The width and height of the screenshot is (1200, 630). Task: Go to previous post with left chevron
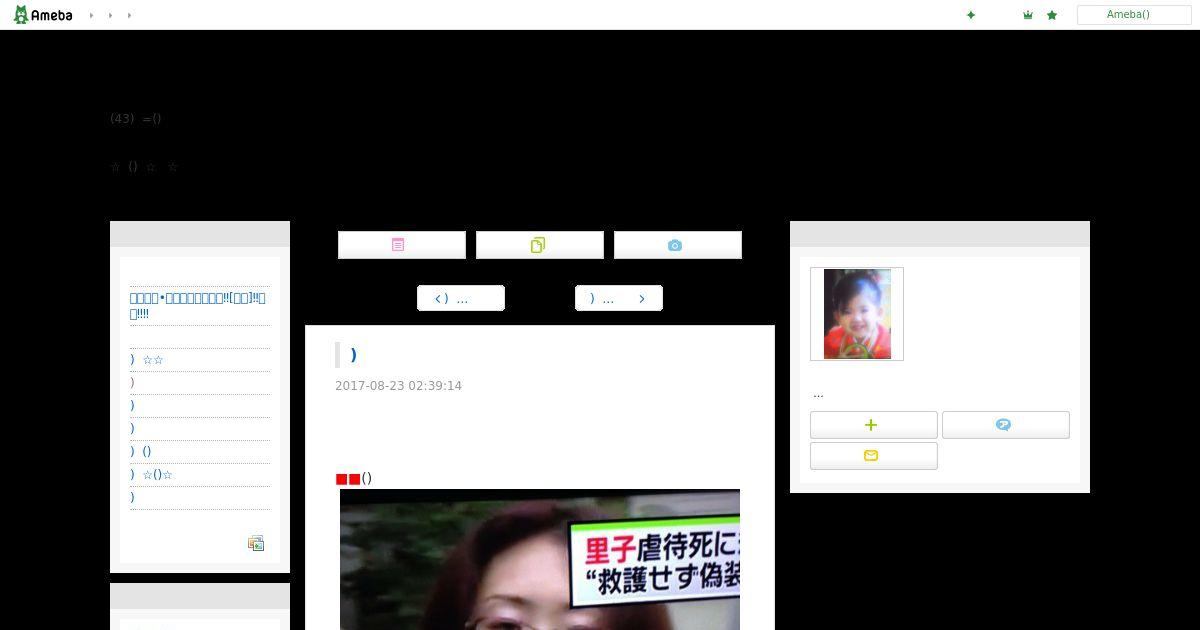[461, 298]
